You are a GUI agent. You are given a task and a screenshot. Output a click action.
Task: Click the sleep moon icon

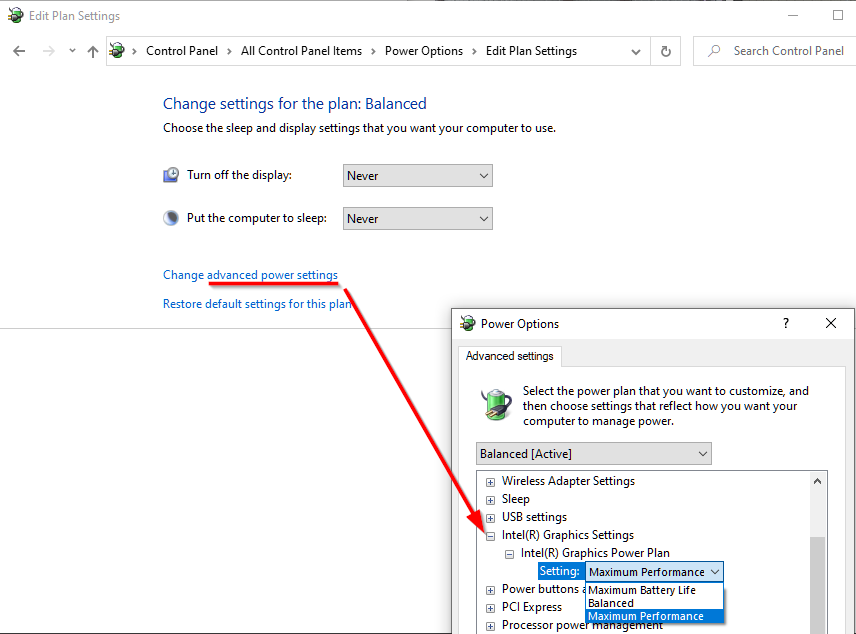(x=171, y=218)
